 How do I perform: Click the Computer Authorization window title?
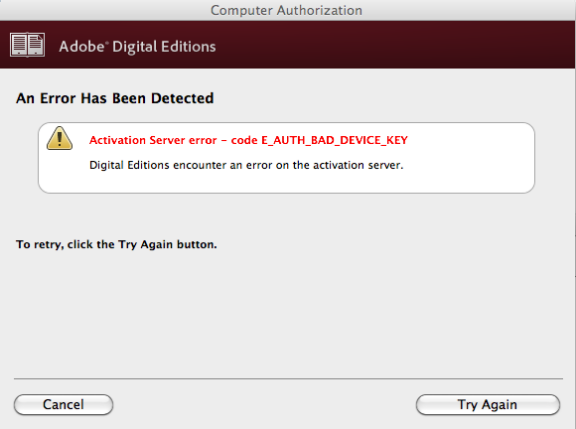pos(287,10)
